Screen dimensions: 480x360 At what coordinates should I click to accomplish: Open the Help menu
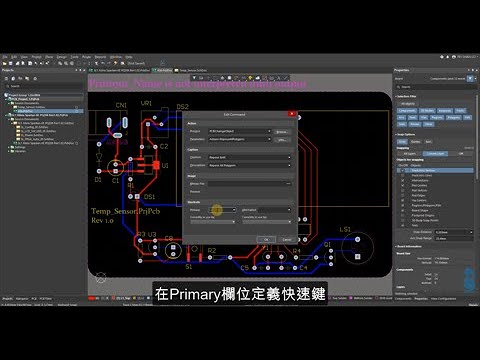point(129,57)
